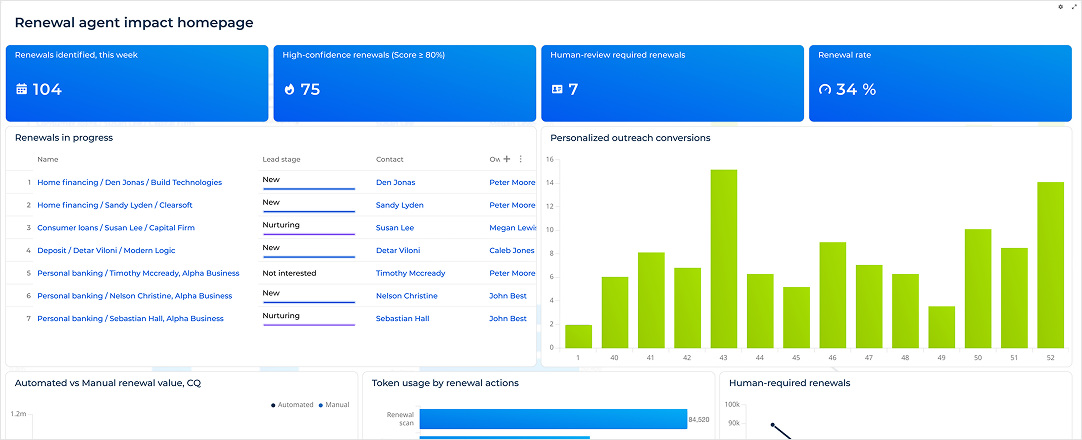Open the renewals list three-dot menu

pyautogui.click(x=520, y=159)
